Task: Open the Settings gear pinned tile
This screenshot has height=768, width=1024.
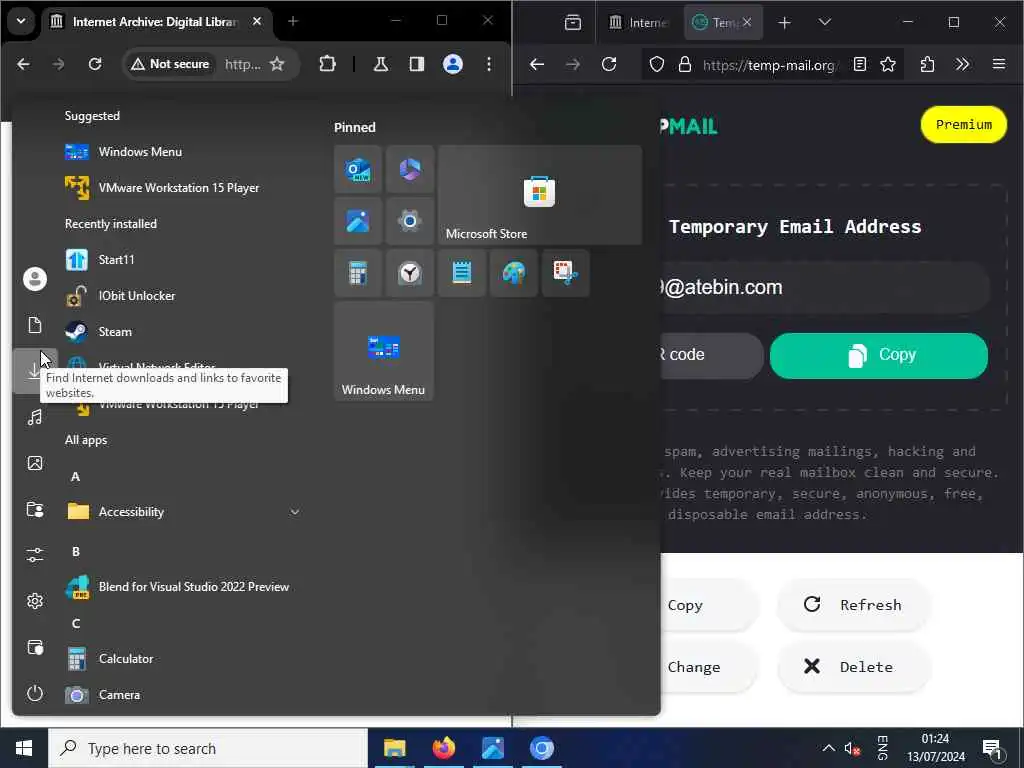Action: tap(409, 221)
